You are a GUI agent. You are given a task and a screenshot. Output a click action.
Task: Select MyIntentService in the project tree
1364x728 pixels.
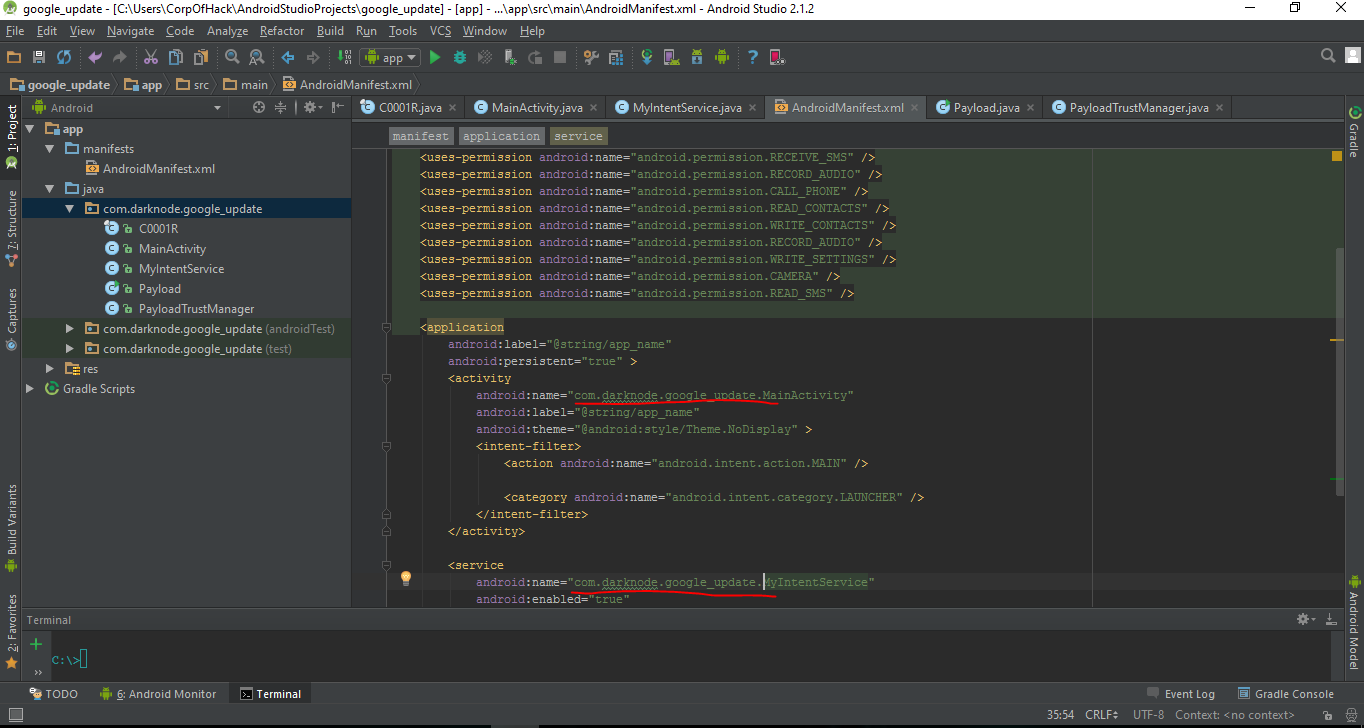181,269
